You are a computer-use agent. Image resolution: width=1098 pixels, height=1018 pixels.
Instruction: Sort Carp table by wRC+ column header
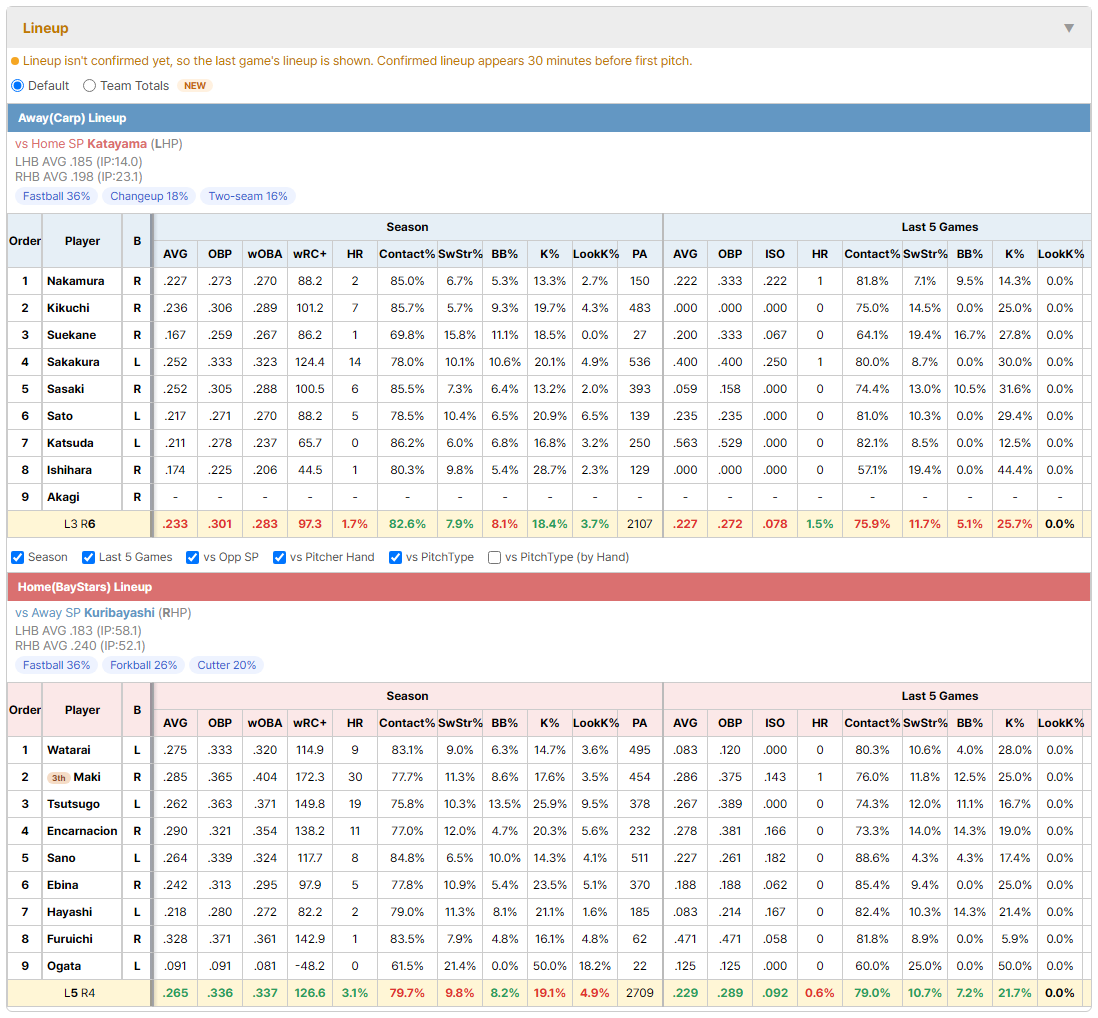(310, 254)
